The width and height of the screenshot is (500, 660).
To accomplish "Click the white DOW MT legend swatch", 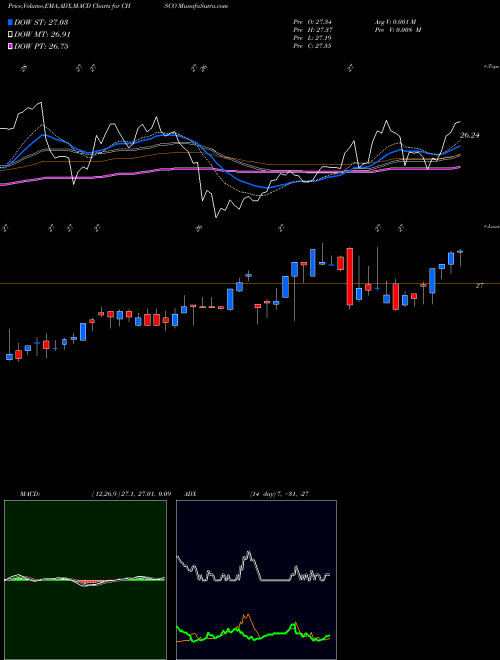I will point(11,35).
